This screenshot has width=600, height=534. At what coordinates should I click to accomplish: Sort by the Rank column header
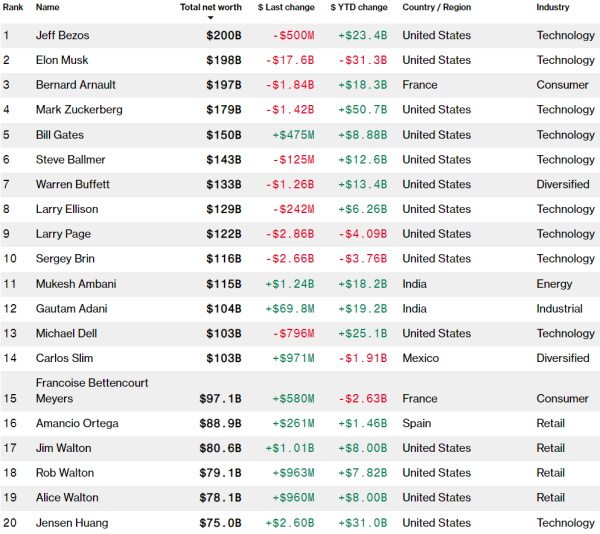[x=13, y=7]
